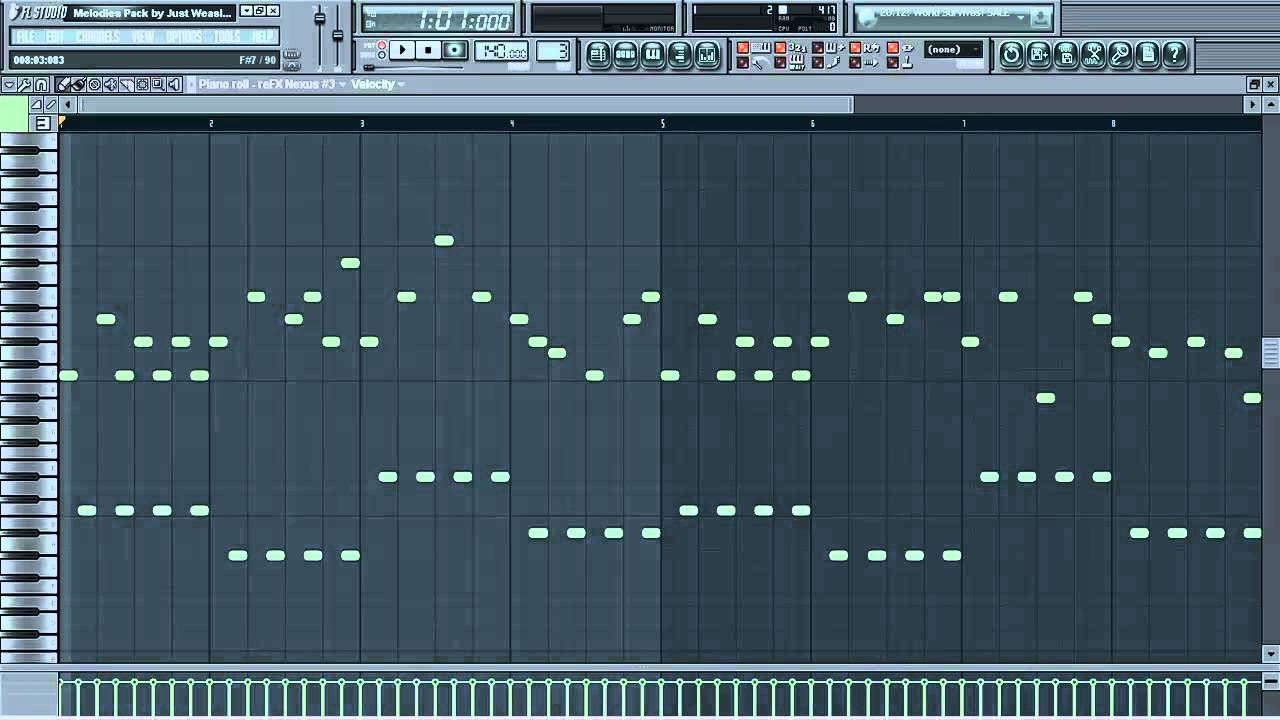The image size is (1280, 720).
Task: Select the Slice tool
Action: pyautogui.click(x=126, y=84)
